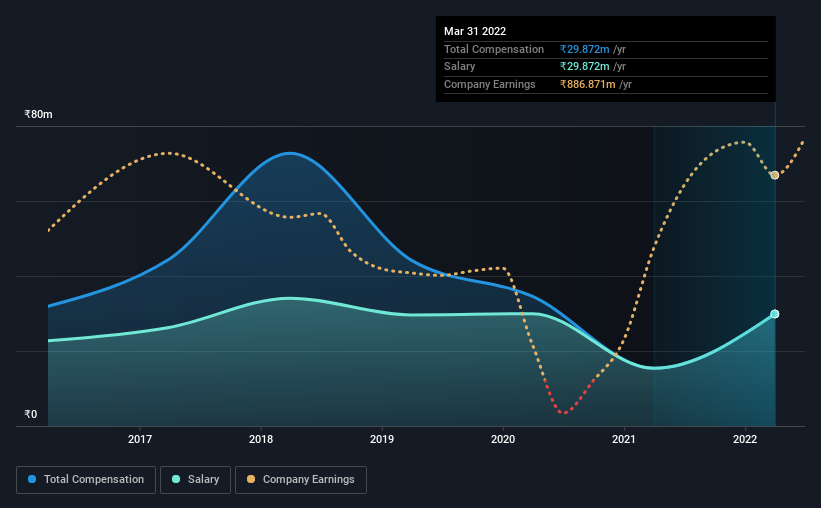Click the 2019 x-axis label
821x508 pixels.
[x=382, y=439]
